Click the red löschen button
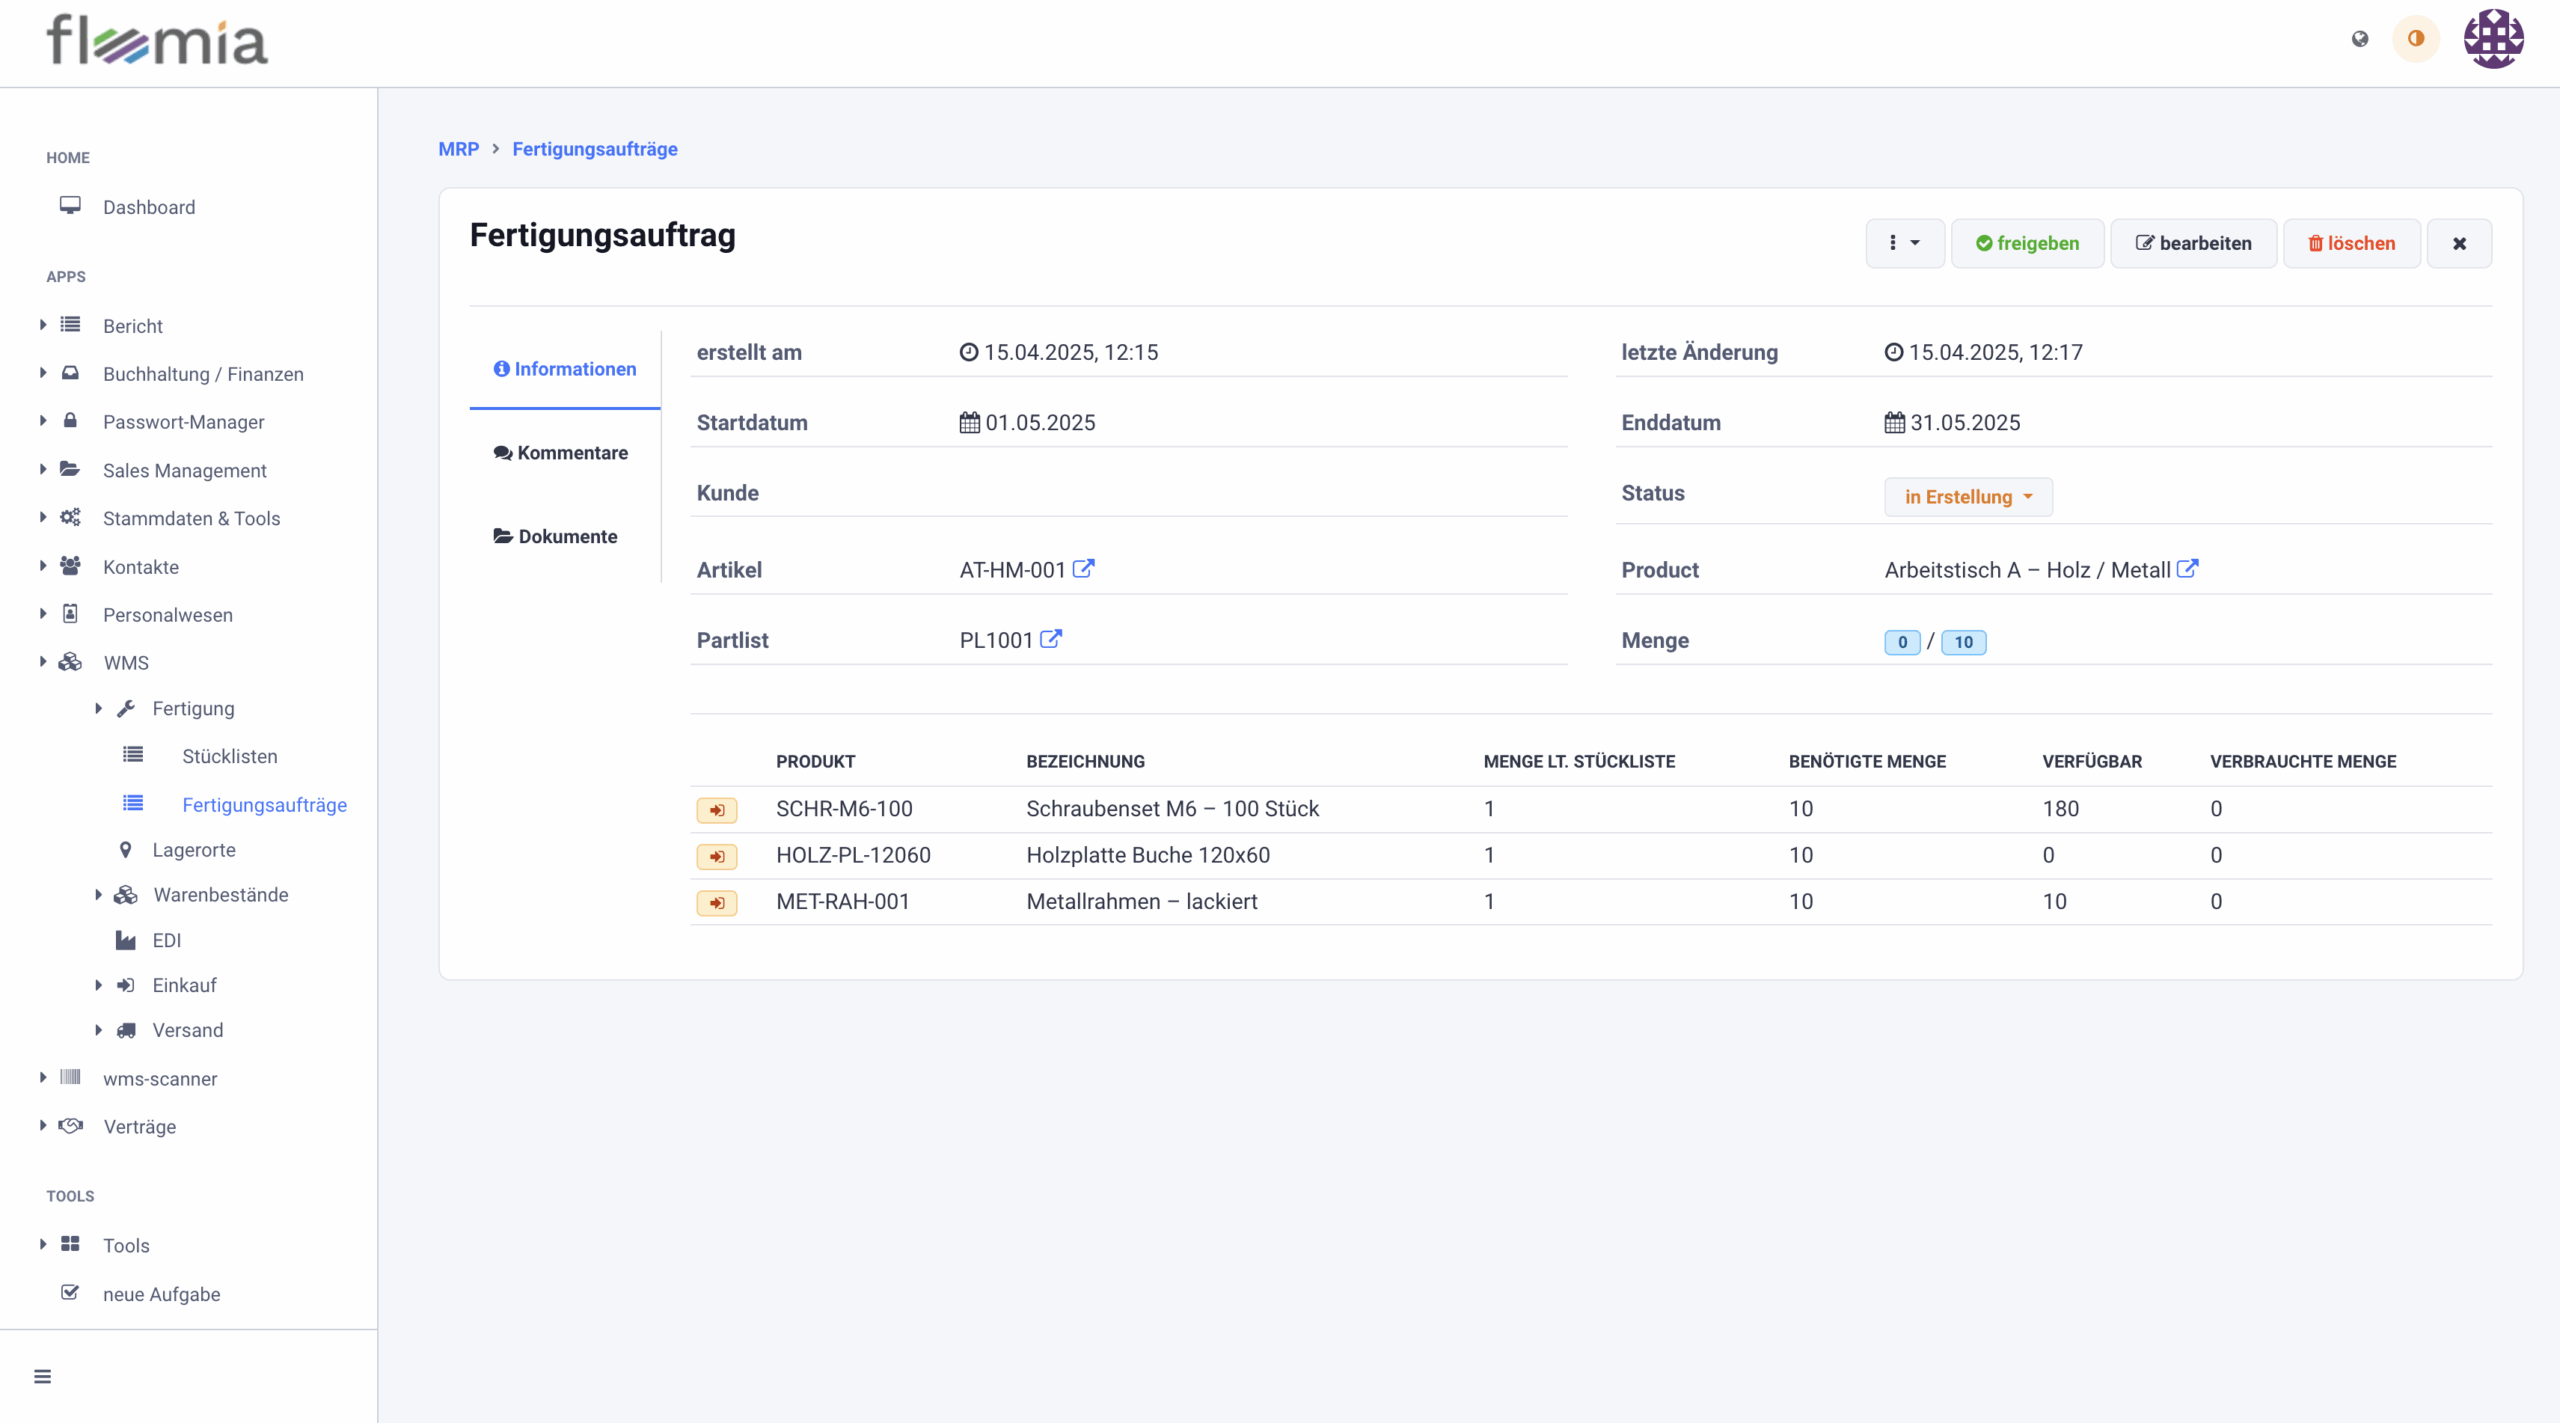This screenshot has height=1423, width=2560. coord(2351,243)
